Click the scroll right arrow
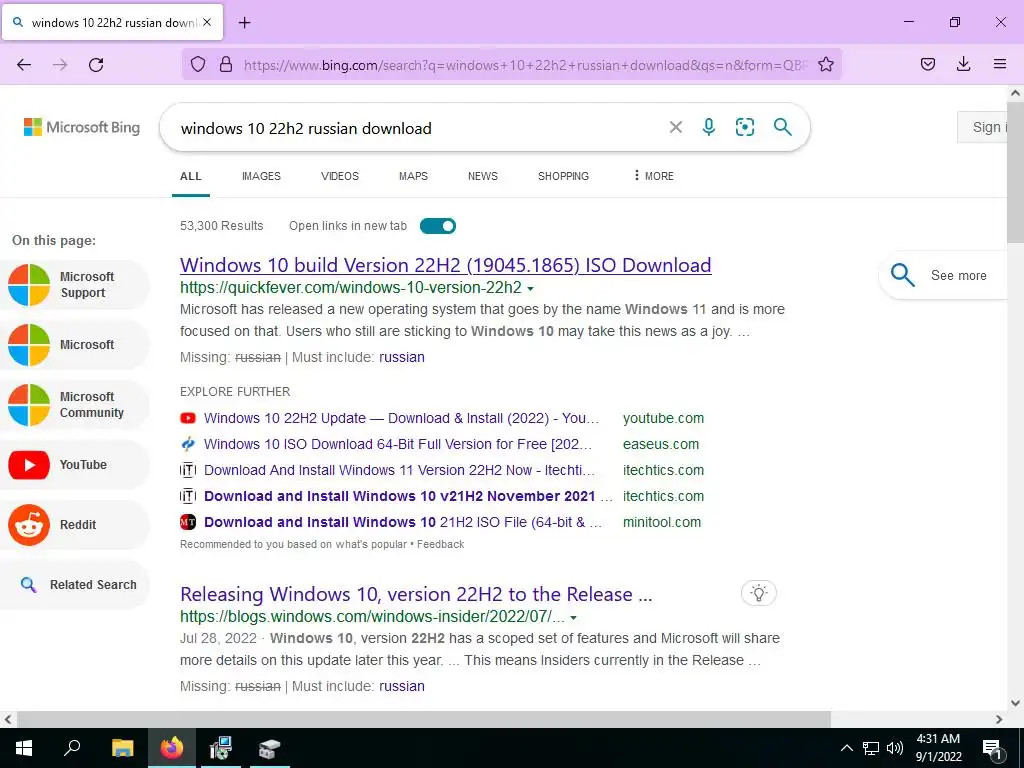The width and height of the screenshot is (1024, 768). click(999, 719)
